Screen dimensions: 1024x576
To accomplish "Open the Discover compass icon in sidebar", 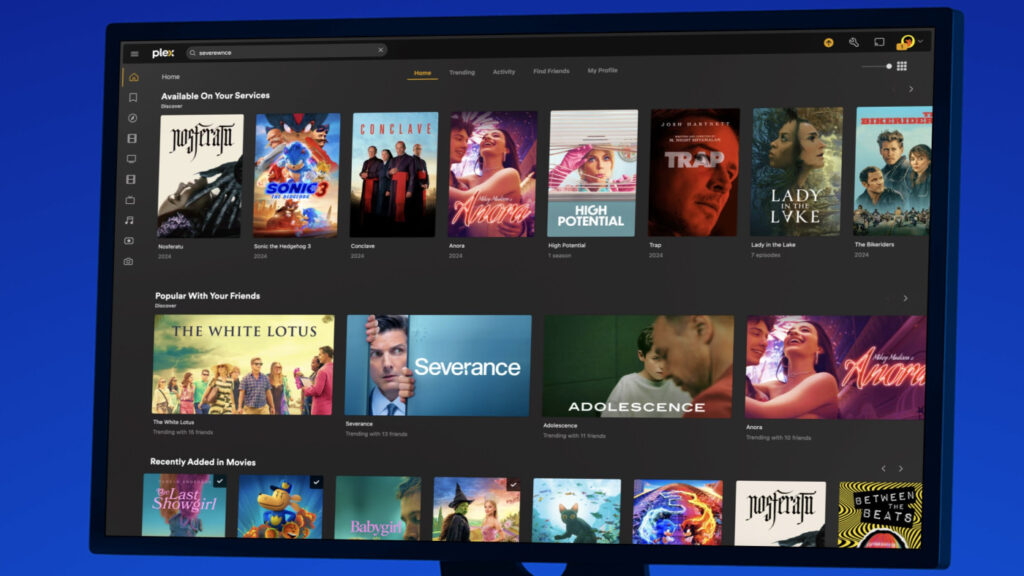I will pos(133,118).
